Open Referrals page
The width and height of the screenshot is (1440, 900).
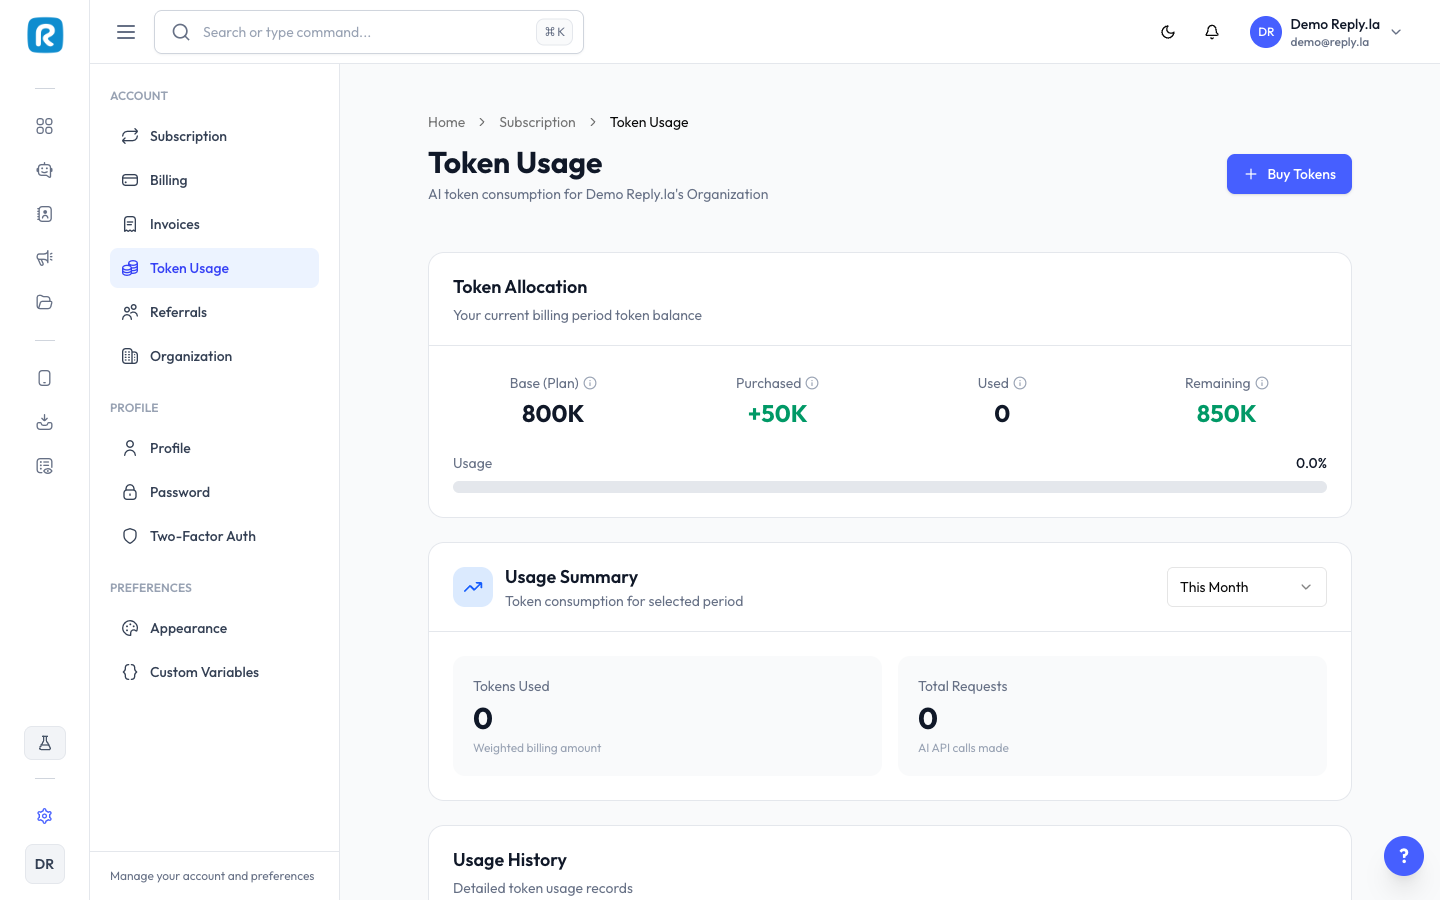click(x=214, y=312)
